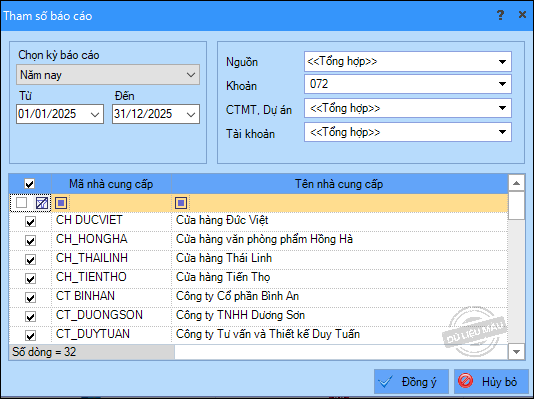Select the CT_DUYTUAN code cell
534x399 pixels.
111,334
